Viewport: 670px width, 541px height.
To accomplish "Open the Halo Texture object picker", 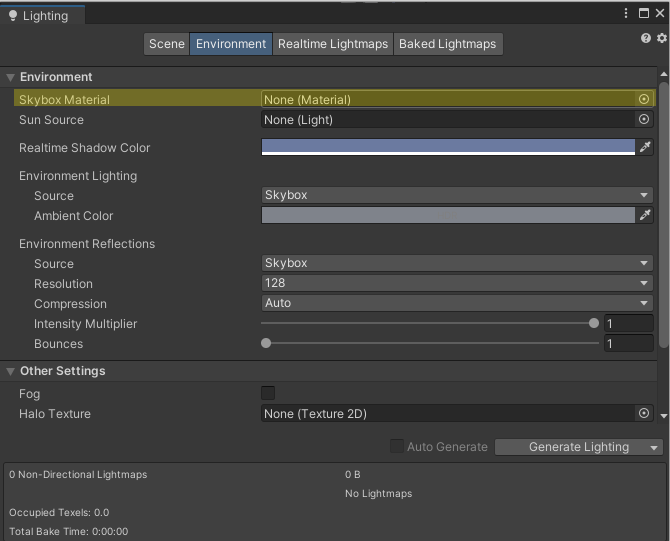I will pos(644,413).
